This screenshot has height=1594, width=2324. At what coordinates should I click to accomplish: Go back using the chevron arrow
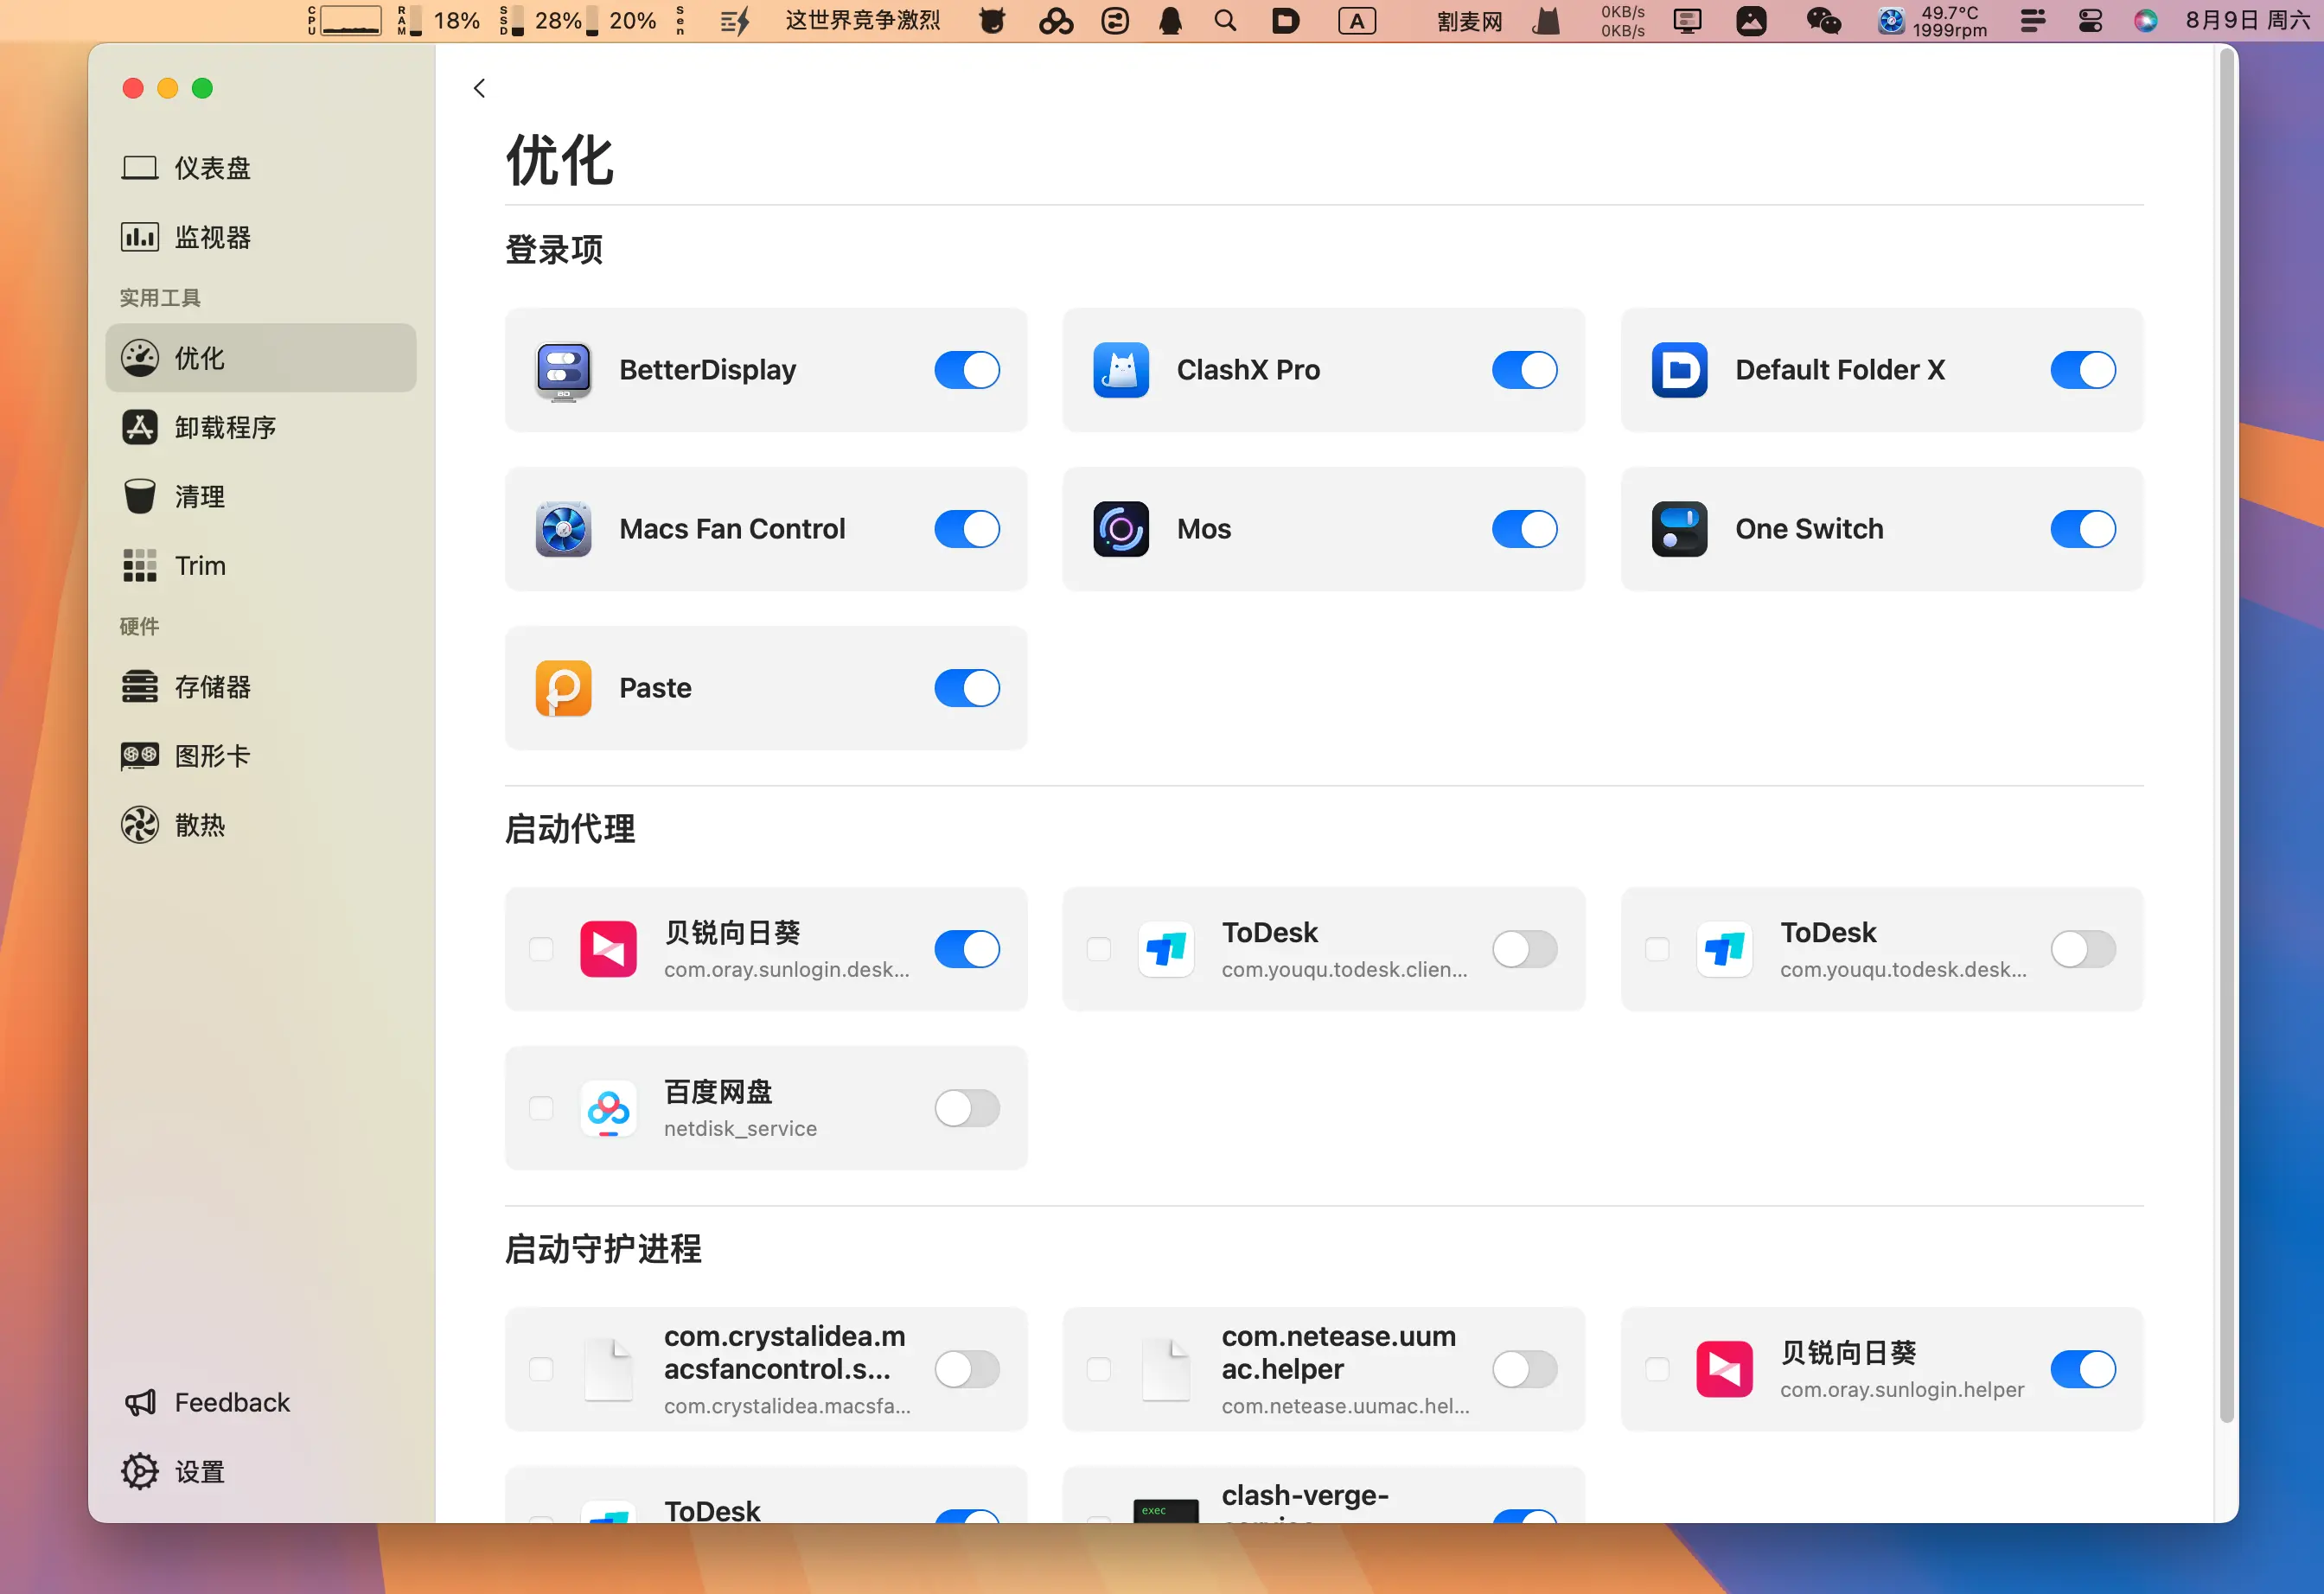point(479,88)
